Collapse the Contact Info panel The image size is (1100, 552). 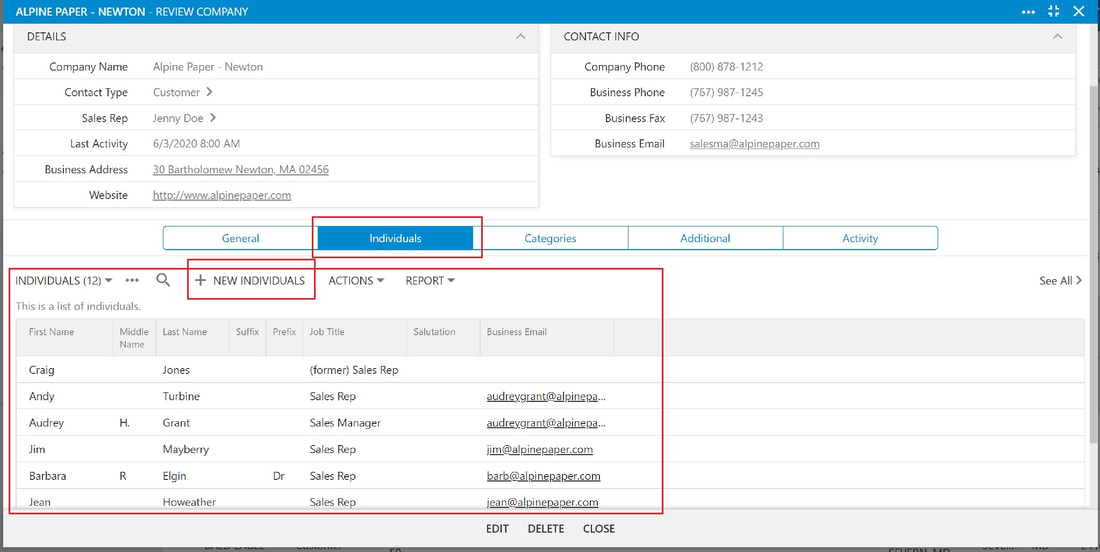1057,36
